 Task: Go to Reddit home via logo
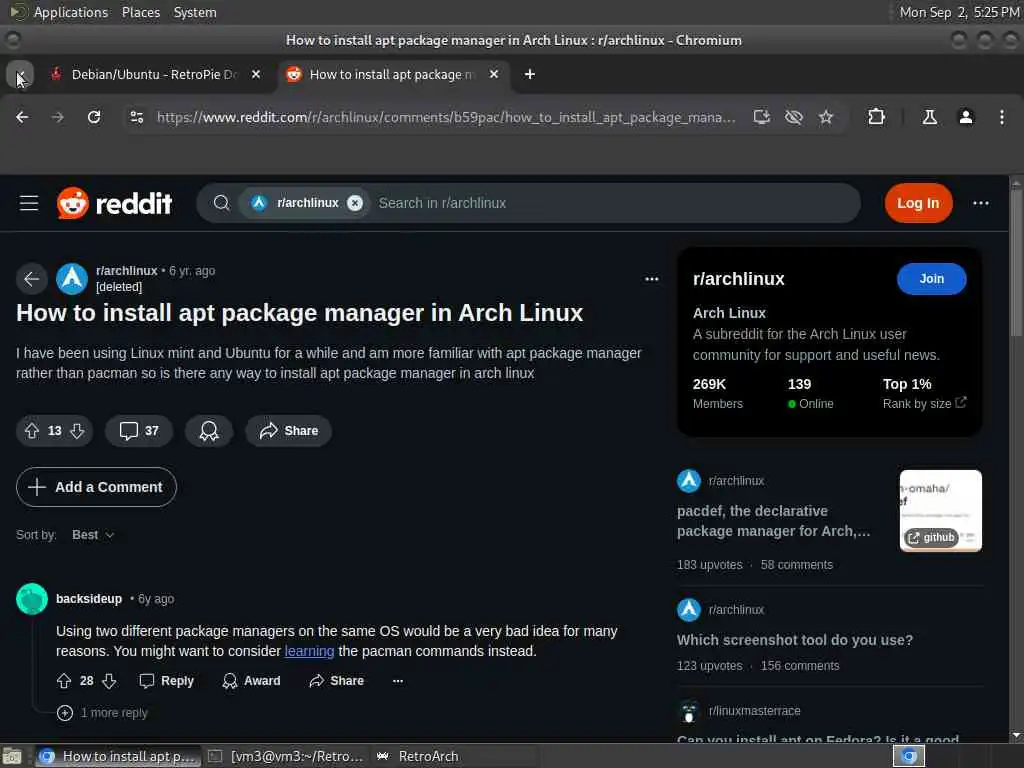click(x=115, y=203)
